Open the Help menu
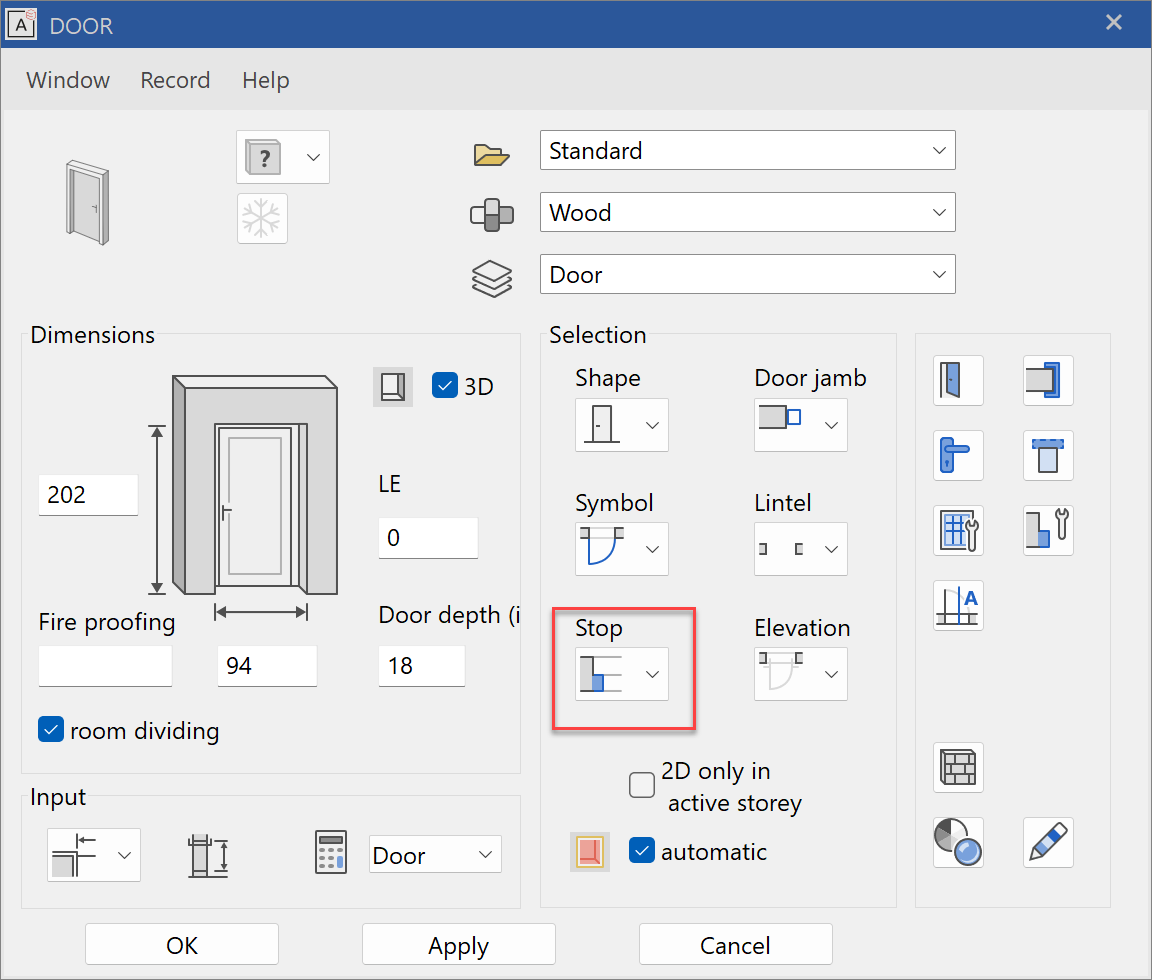This screenshot has width=1152, height=980. (x=265, y=79)
